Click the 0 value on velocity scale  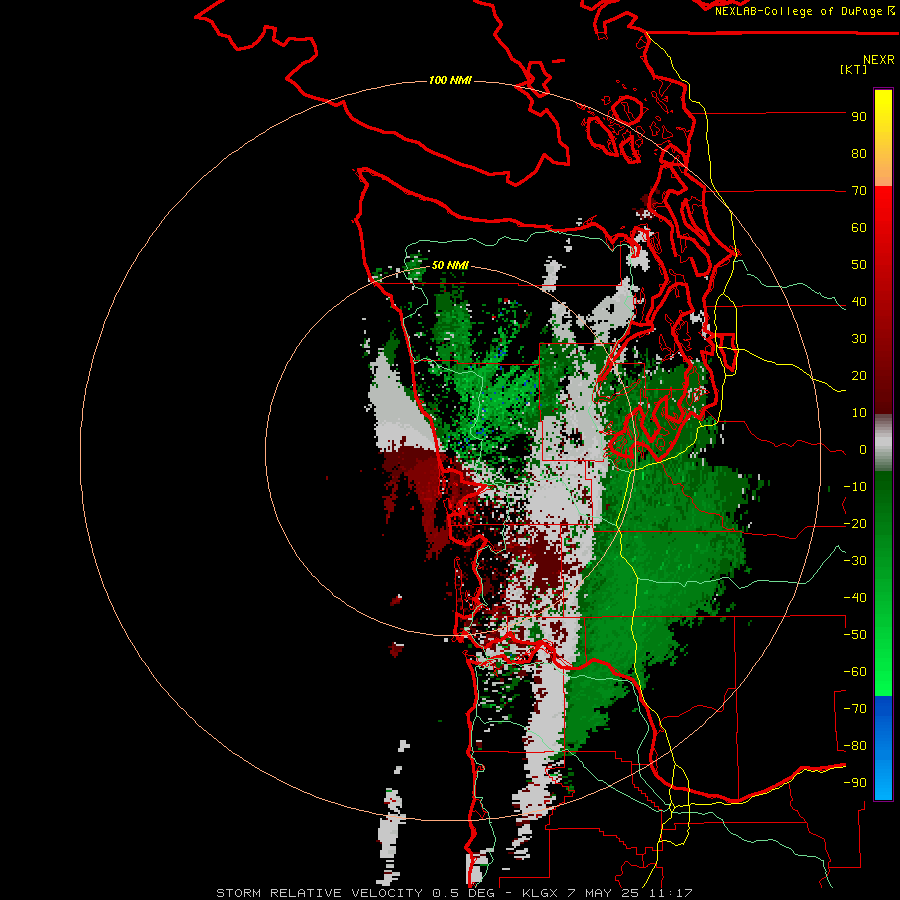[x=863, y=450]
